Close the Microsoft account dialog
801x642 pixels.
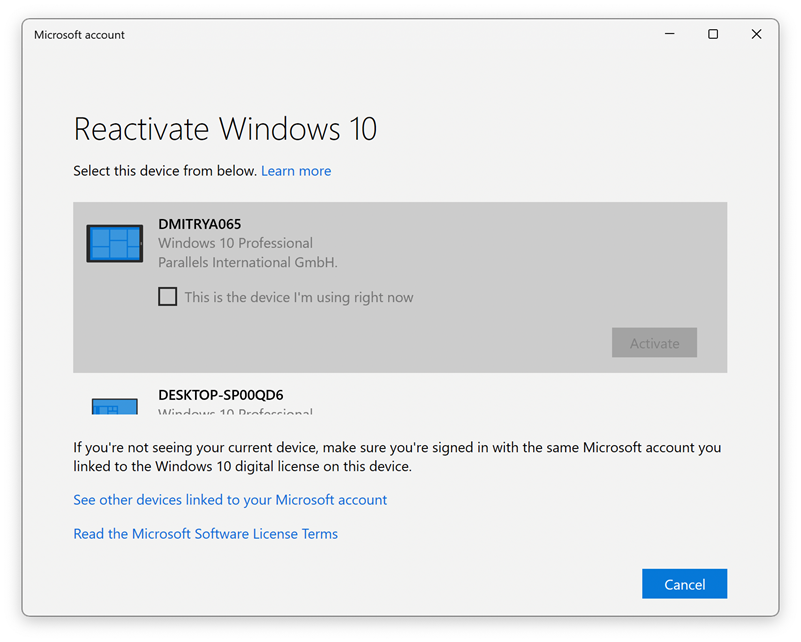tap(756, 34)
